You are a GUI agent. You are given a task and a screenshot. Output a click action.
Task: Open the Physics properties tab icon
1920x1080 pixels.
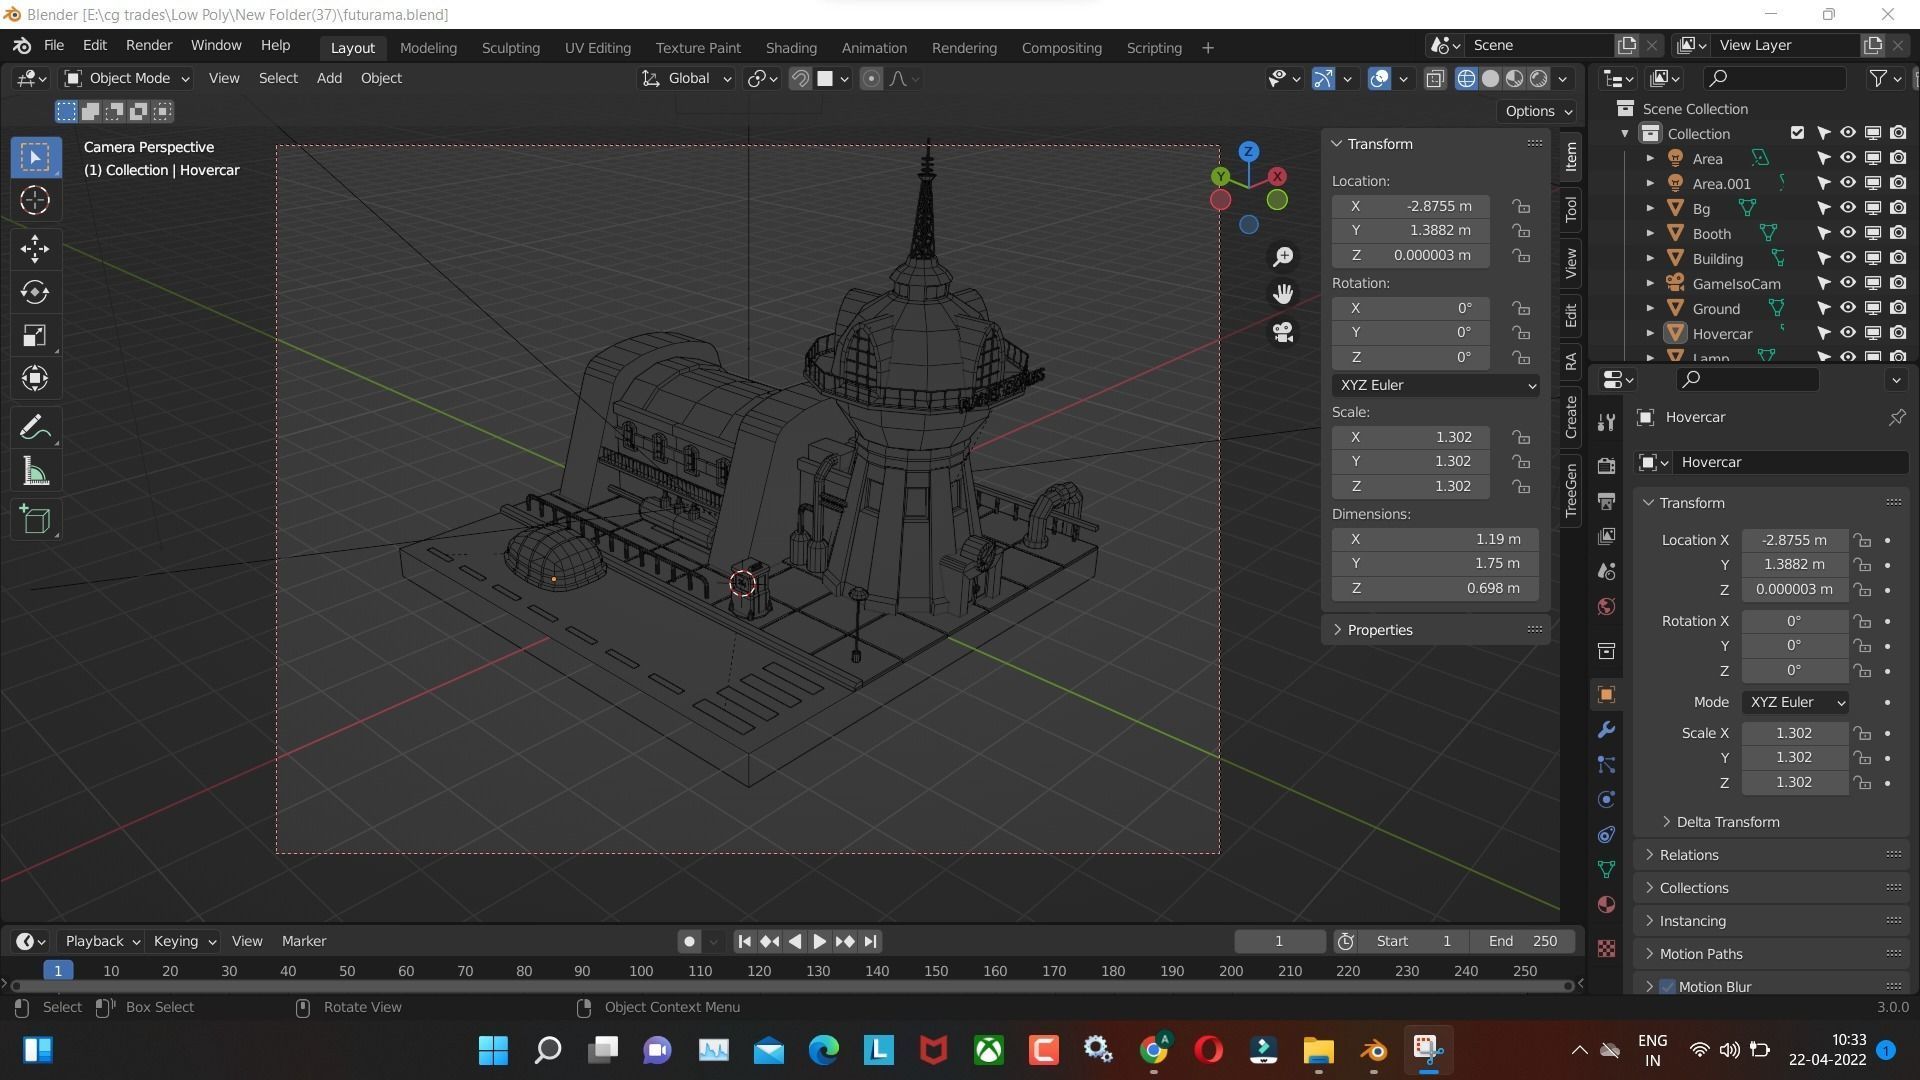pyautogui.click(x=1606, y=800)
